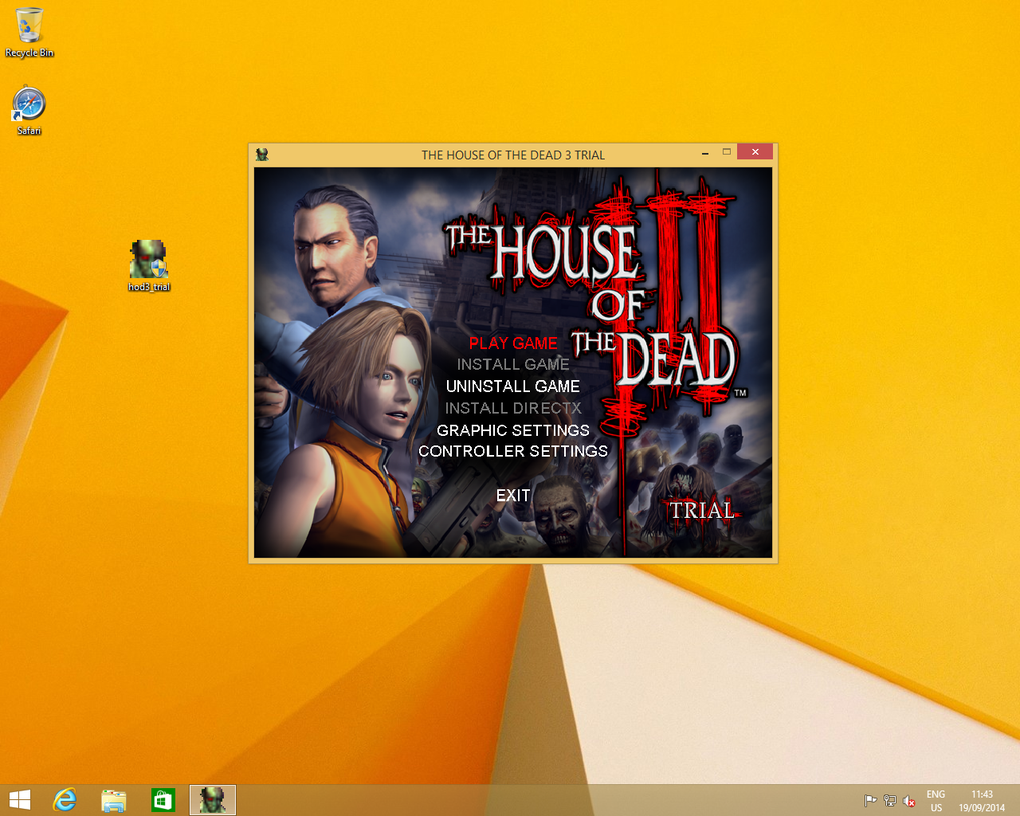Open the ENG US language indicator
This screenshot has height=816, width=1020.
click(935, 800)
